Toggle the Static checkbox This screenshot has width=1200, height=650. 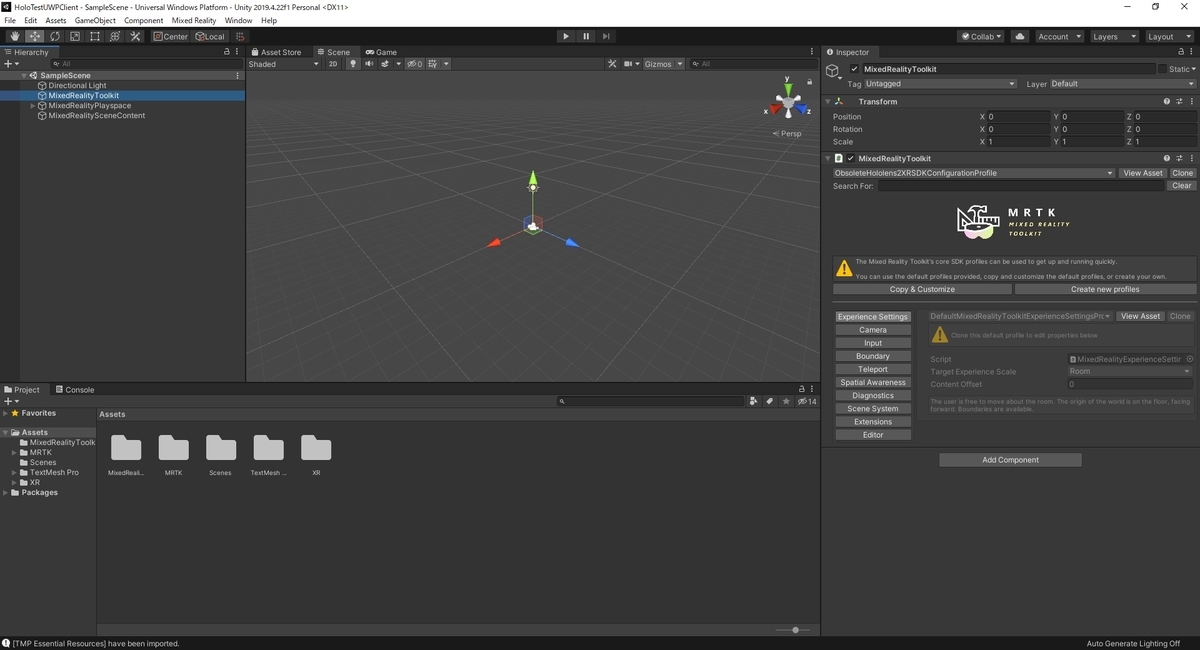pyautogui.click(x=1162, y=69)
